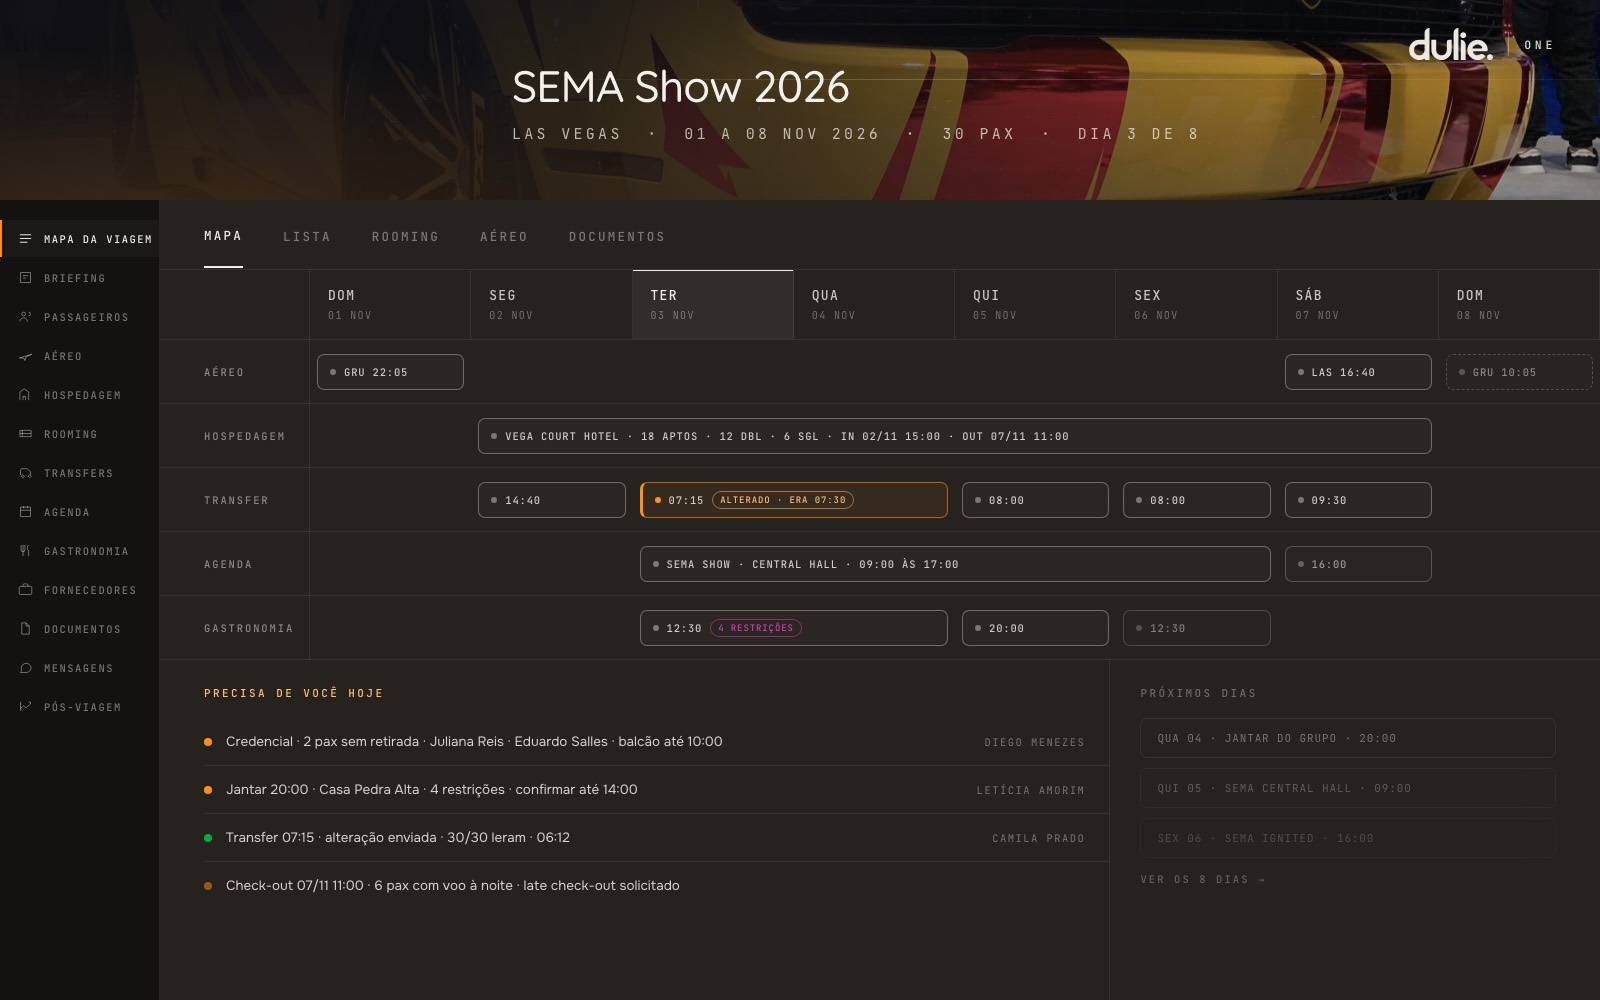1600x1000 pixels.
Task: Click the dulie logo in header
Action: click(1450, 45)
